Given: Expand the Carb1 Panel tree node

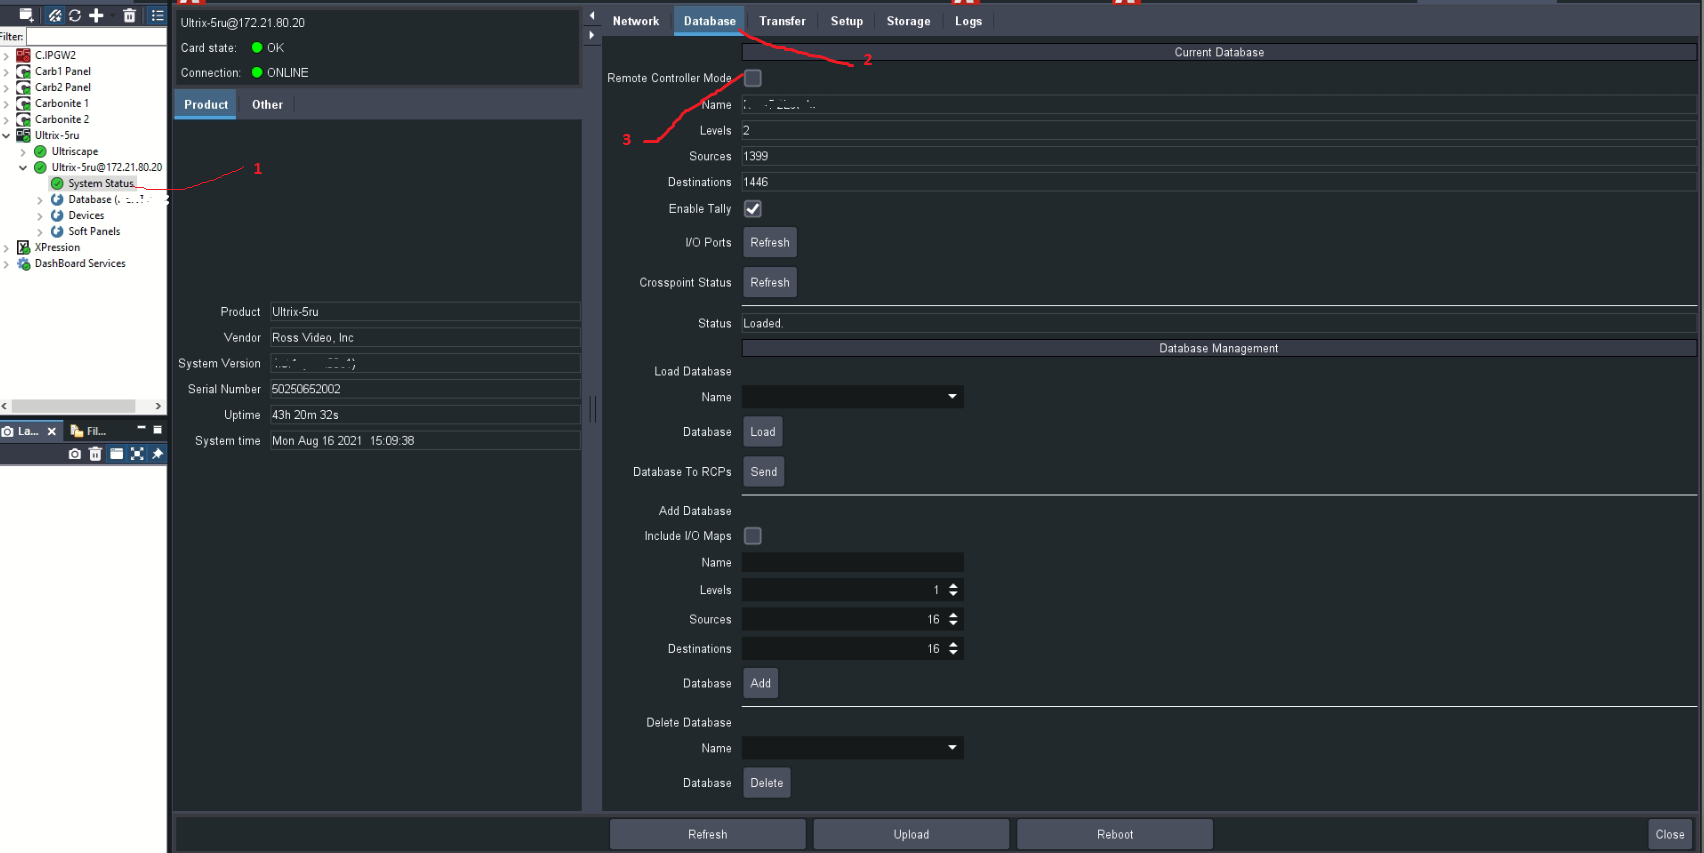Looking at the screenshot, I should pos(6,71).
